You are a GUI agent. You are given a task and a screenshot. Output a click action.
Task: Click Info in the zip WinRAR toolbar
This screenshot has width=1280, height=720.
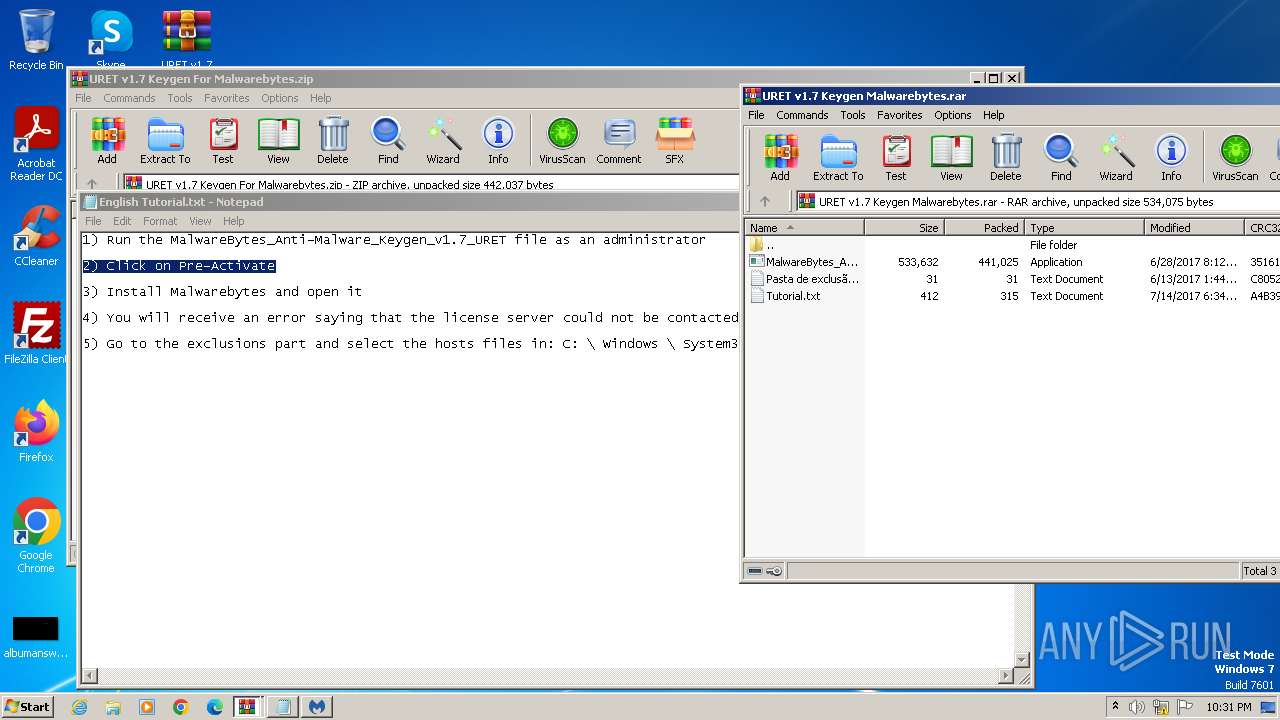click(x=498, y=140)
